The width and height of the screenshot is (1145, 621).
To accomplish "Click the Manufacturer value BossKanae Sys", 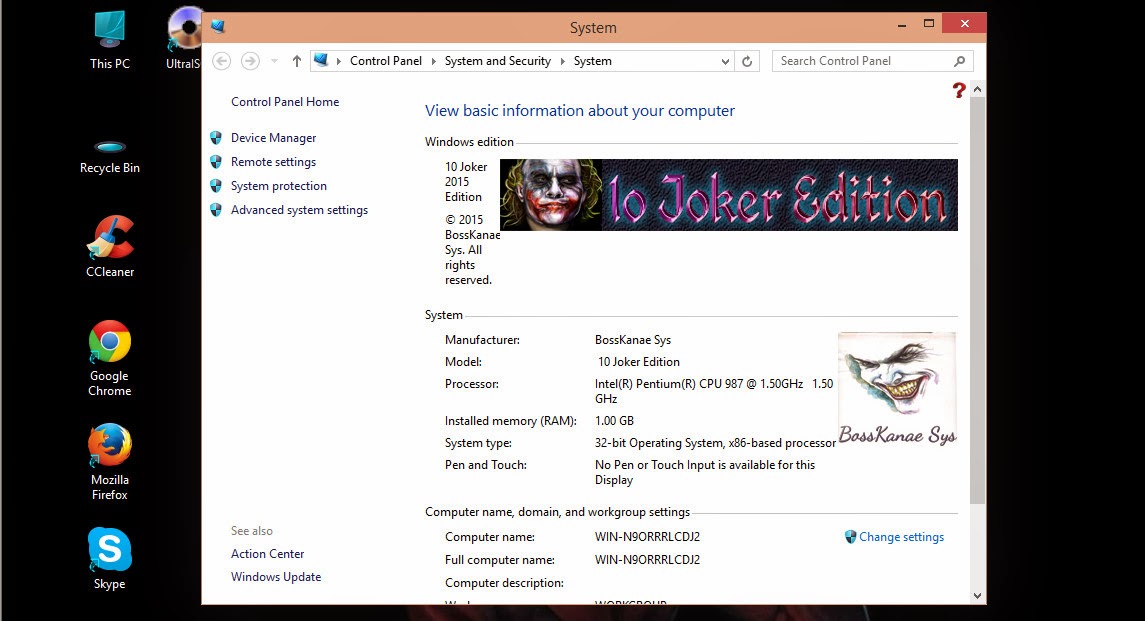I will click(632, 340).
